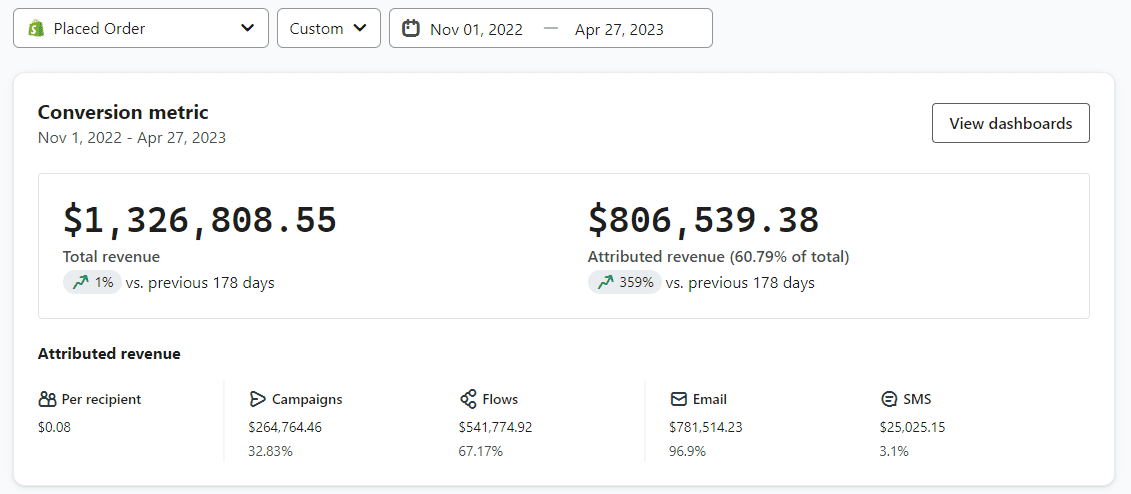Click the Shopify bag icon

(x=36, y=28)
